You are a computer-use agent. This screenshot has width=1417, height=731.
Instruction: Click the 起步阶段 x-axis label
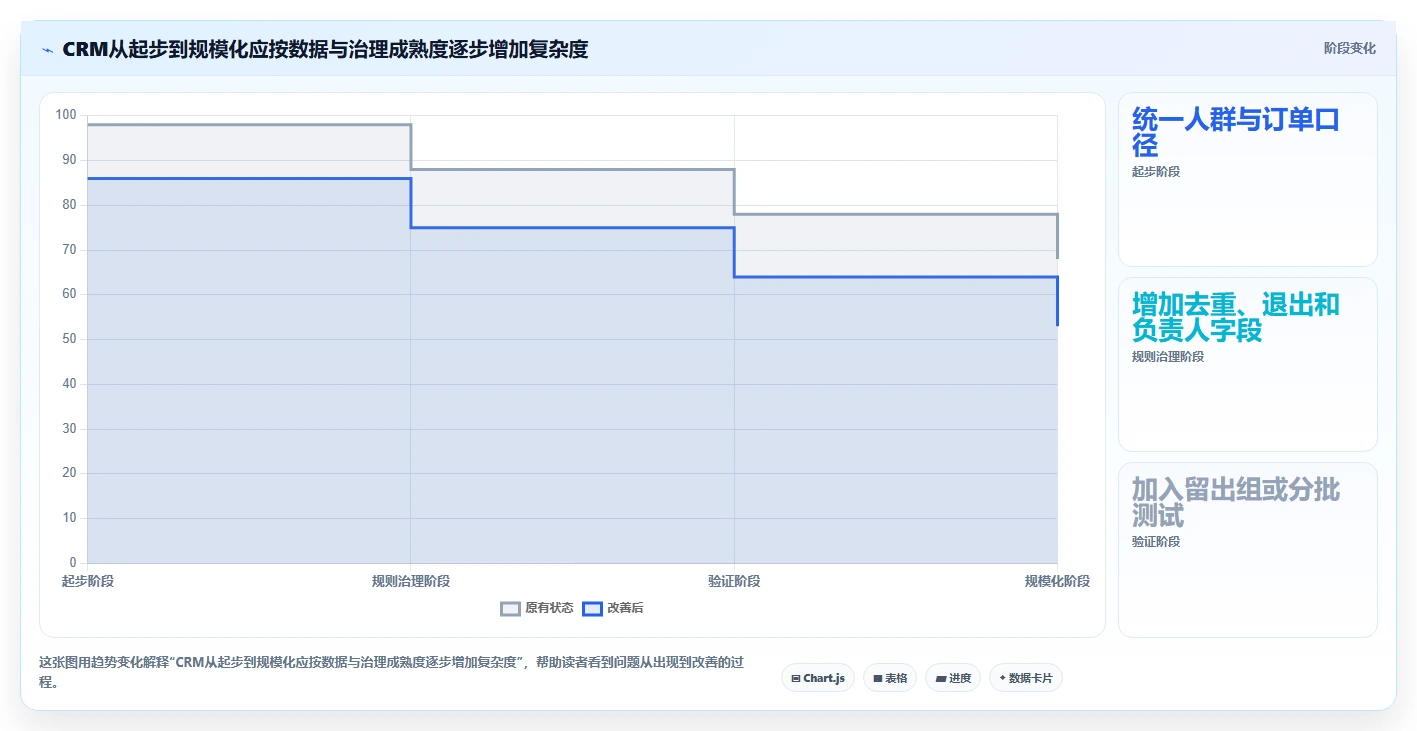(88, 581)
